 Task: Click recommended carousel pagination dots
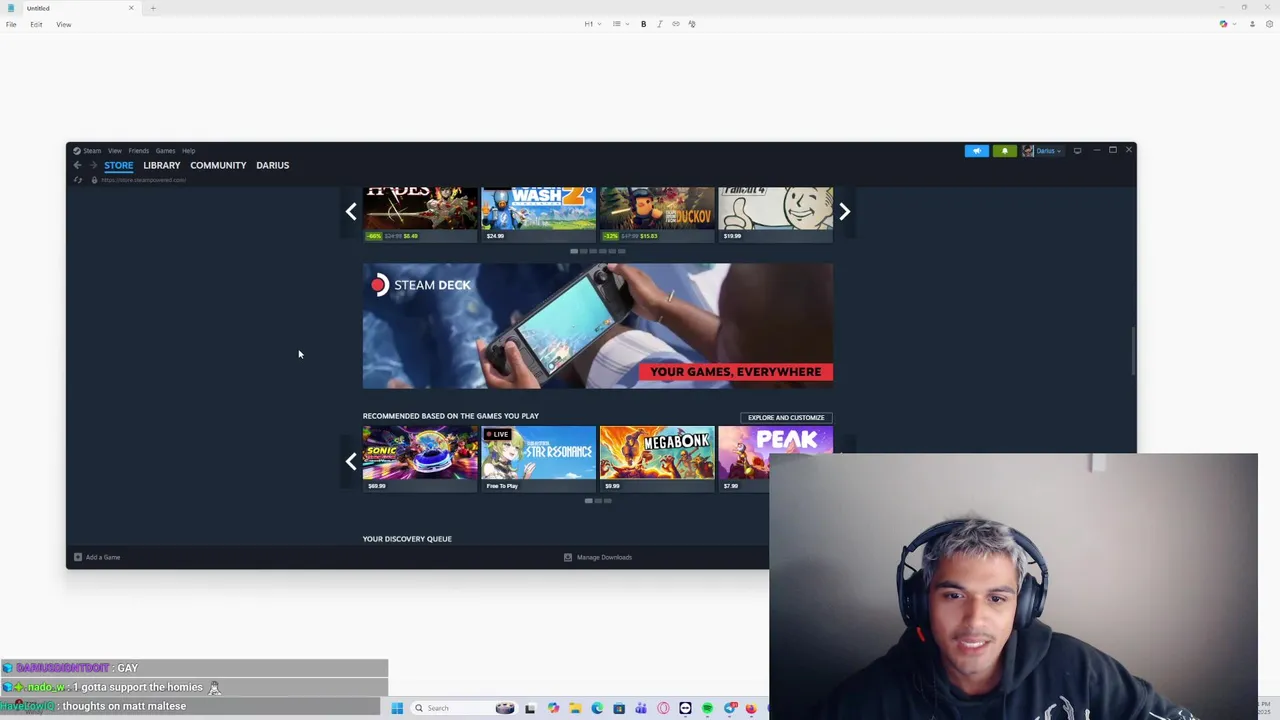598,500
